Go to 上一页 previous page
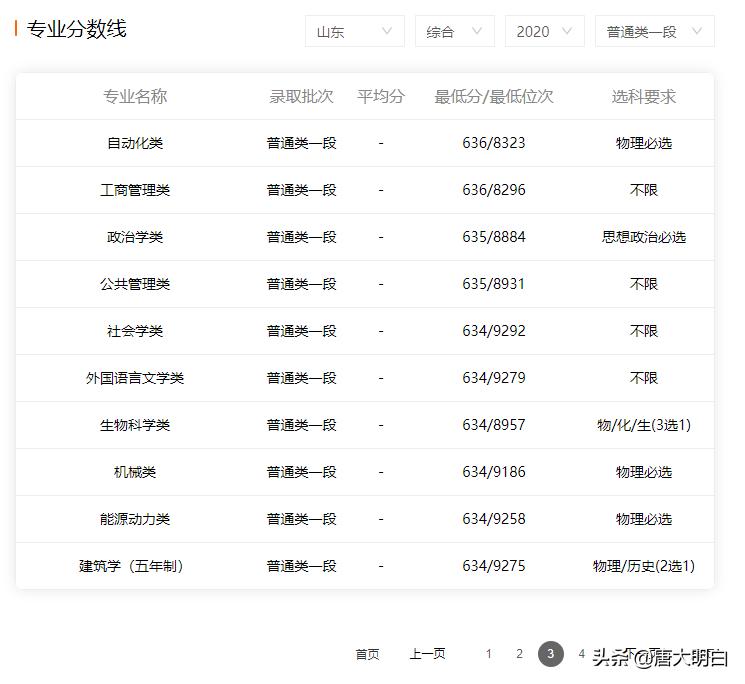Screen dimensions: 745x684 coord(427,654)
